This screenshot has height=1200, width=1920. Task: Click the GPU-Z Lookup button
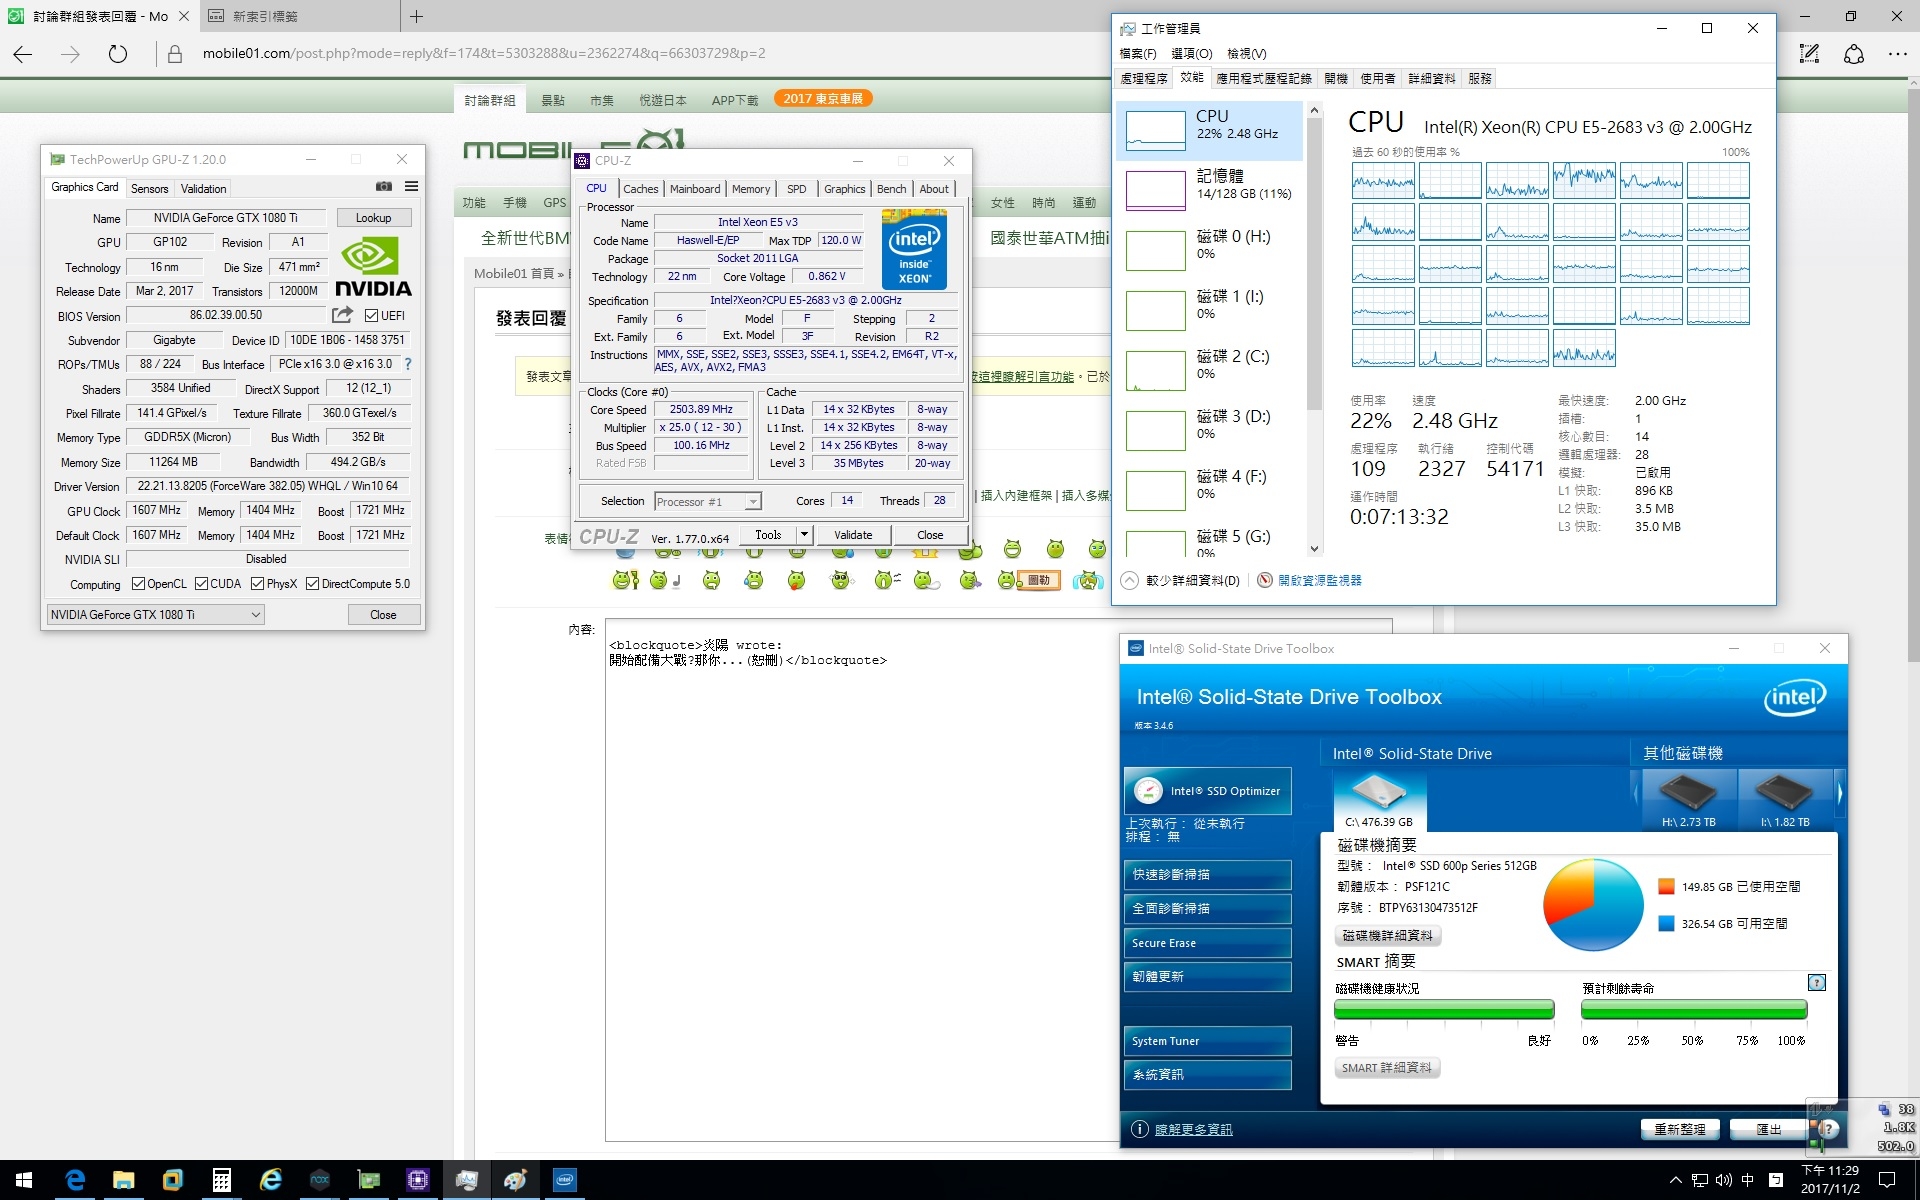point(373,218)
